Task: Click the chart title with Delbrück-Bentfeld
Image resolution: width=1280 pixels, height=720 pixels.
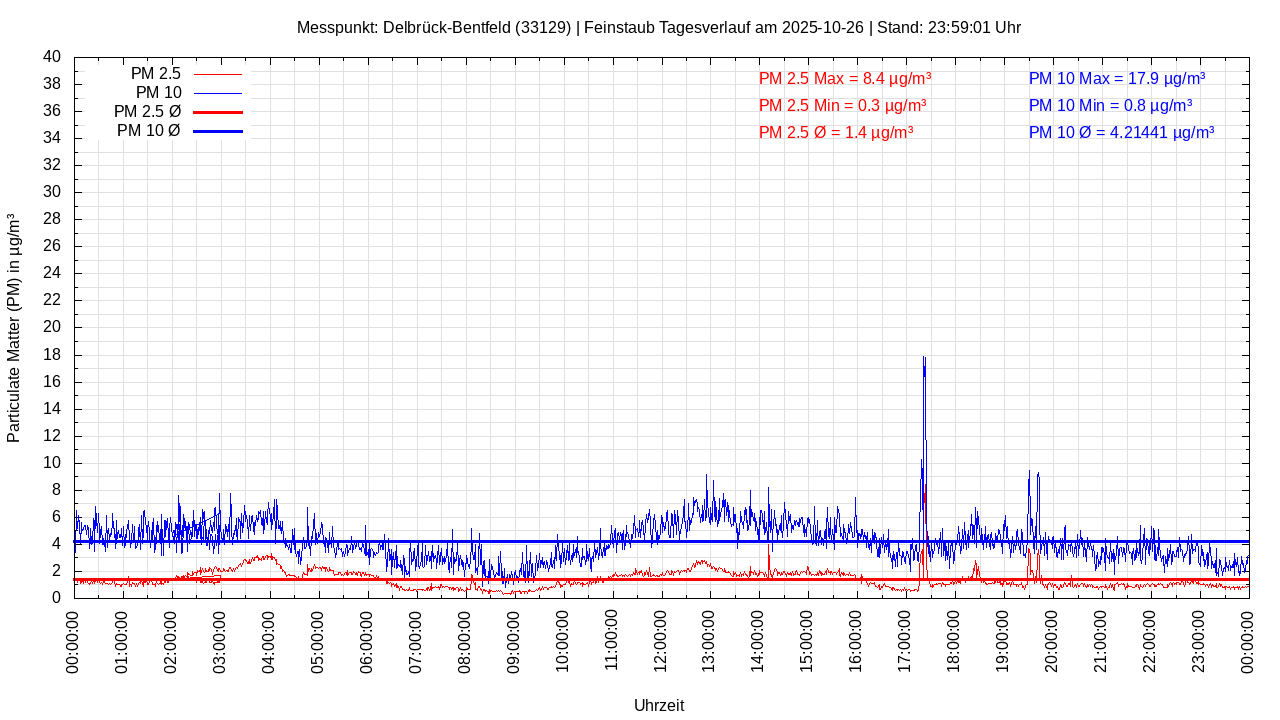Action: [658, 27]
